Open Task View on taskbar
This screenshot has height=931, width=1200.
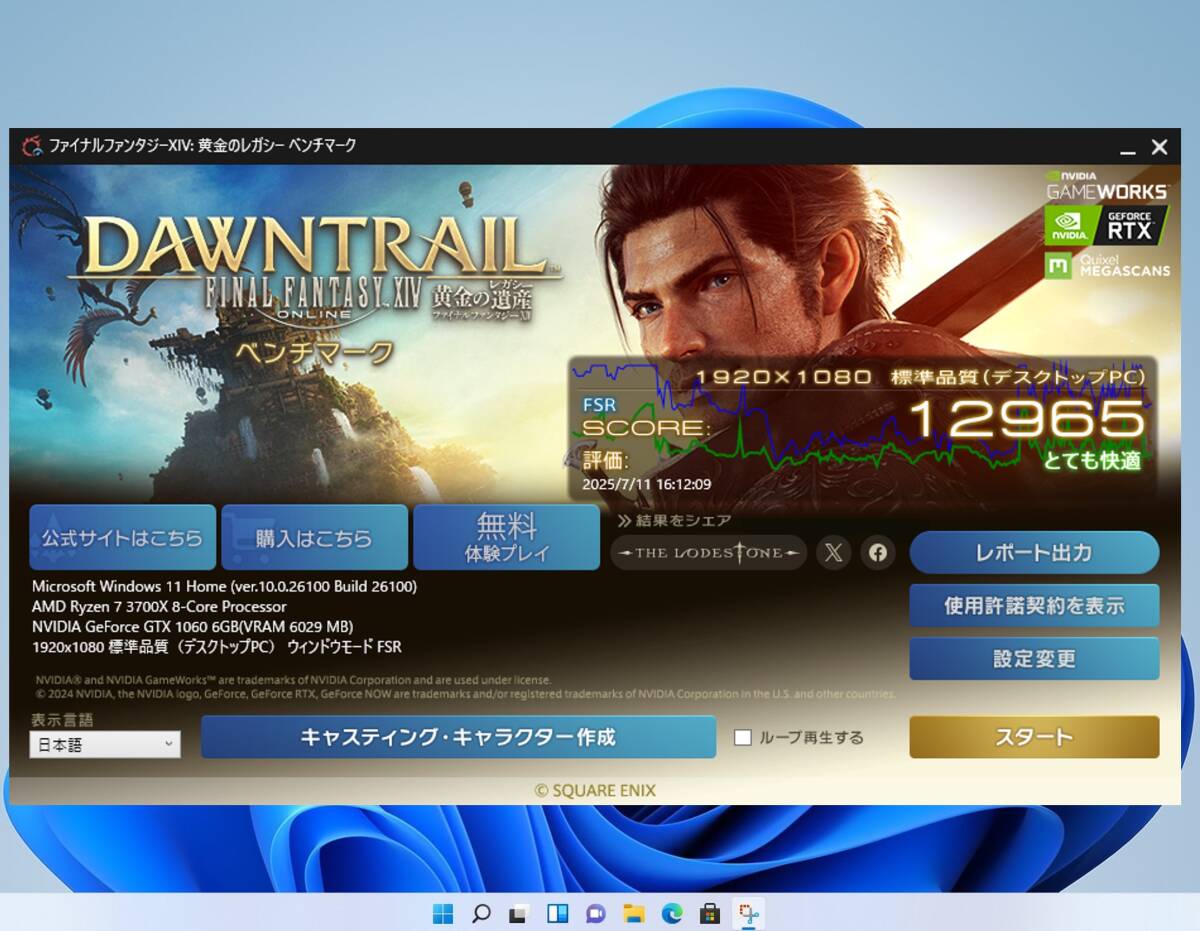pyautogui.click(x=518, y=913)
